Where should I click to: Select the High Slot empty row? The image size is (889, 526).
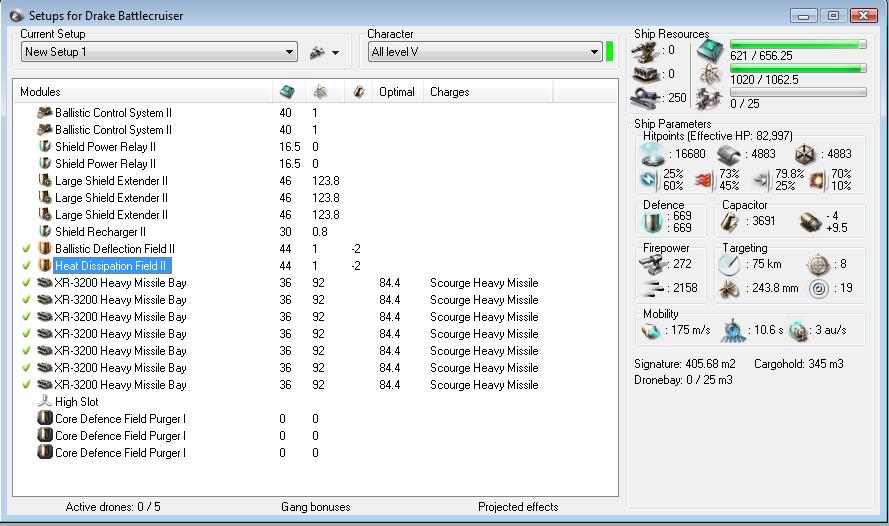315,402
